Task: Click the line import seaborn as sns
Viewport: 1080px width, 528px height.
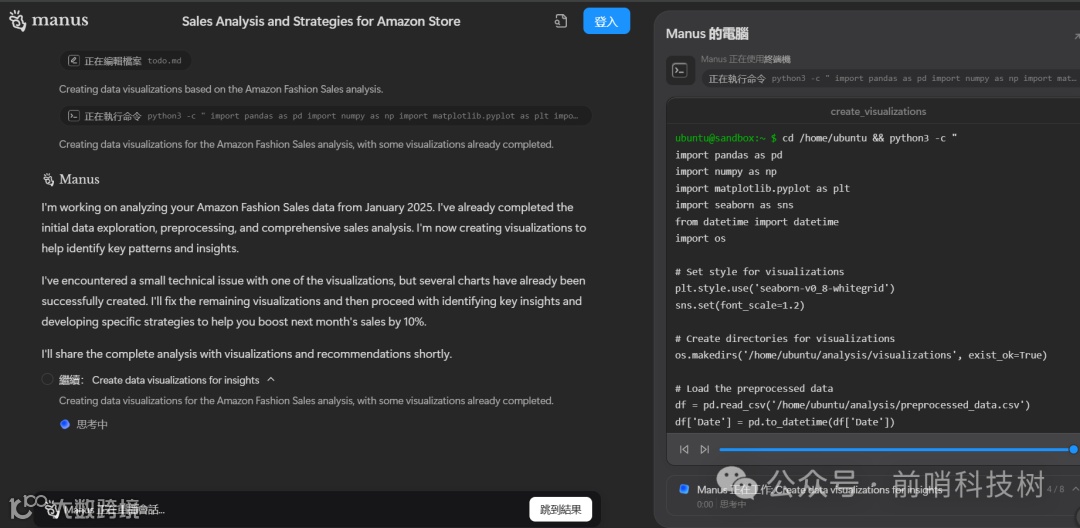Action: pyautogui.click(x=734, y=205)
